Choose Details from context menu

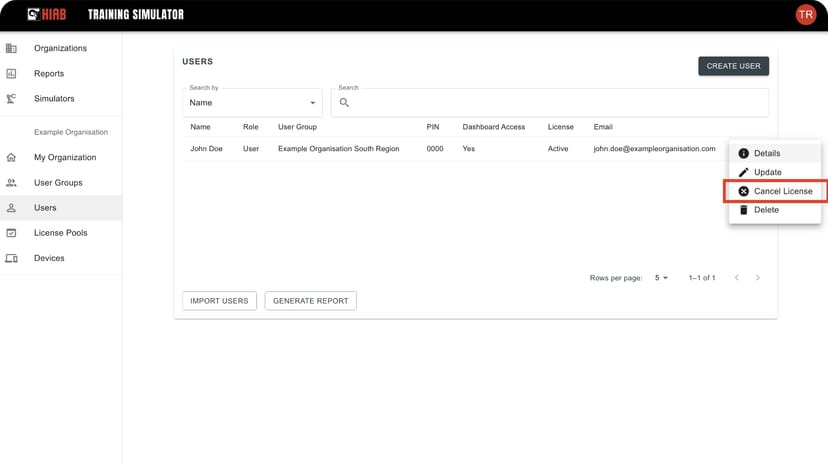775,153
